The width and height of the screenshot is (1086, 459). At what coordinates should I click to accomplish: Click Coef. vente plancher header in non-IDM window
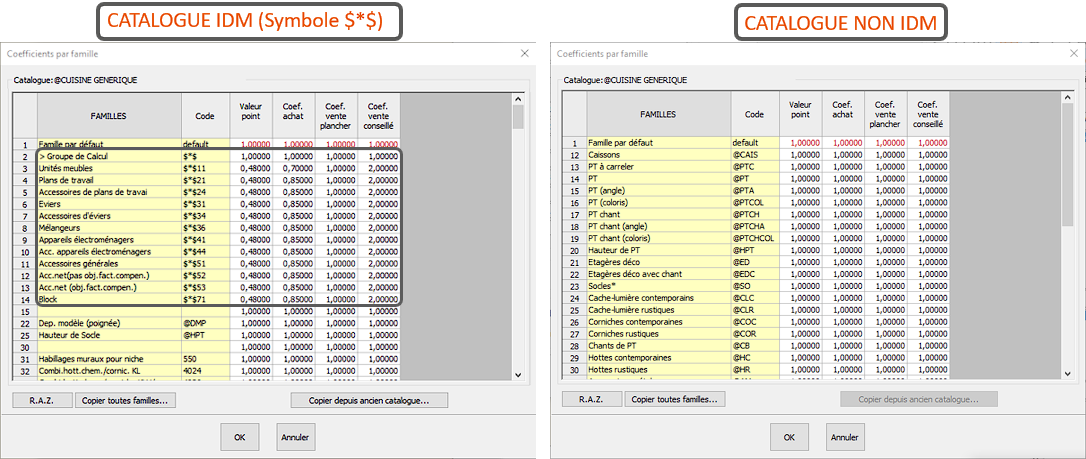pos(886,115)
